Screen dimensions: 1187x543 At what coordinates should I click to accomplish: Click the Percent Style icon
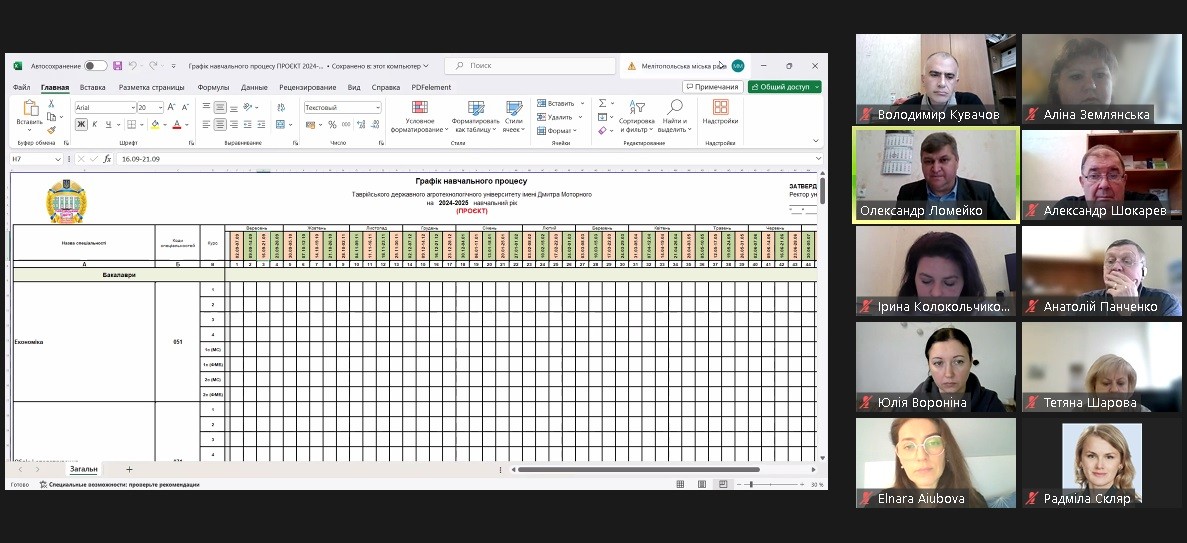click(x=332, y=124)
